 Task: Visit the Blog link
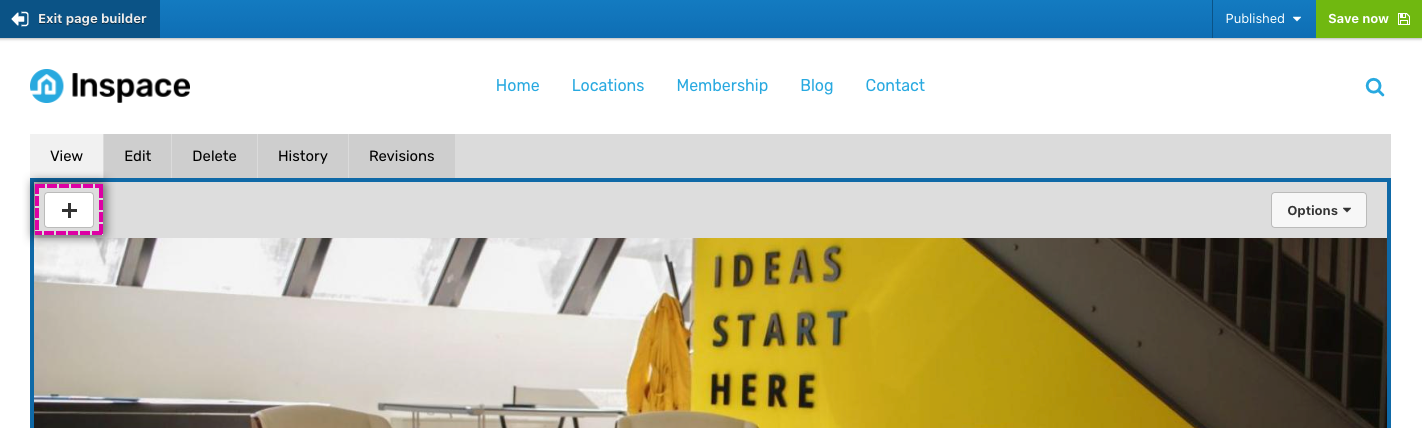(817, 86)
